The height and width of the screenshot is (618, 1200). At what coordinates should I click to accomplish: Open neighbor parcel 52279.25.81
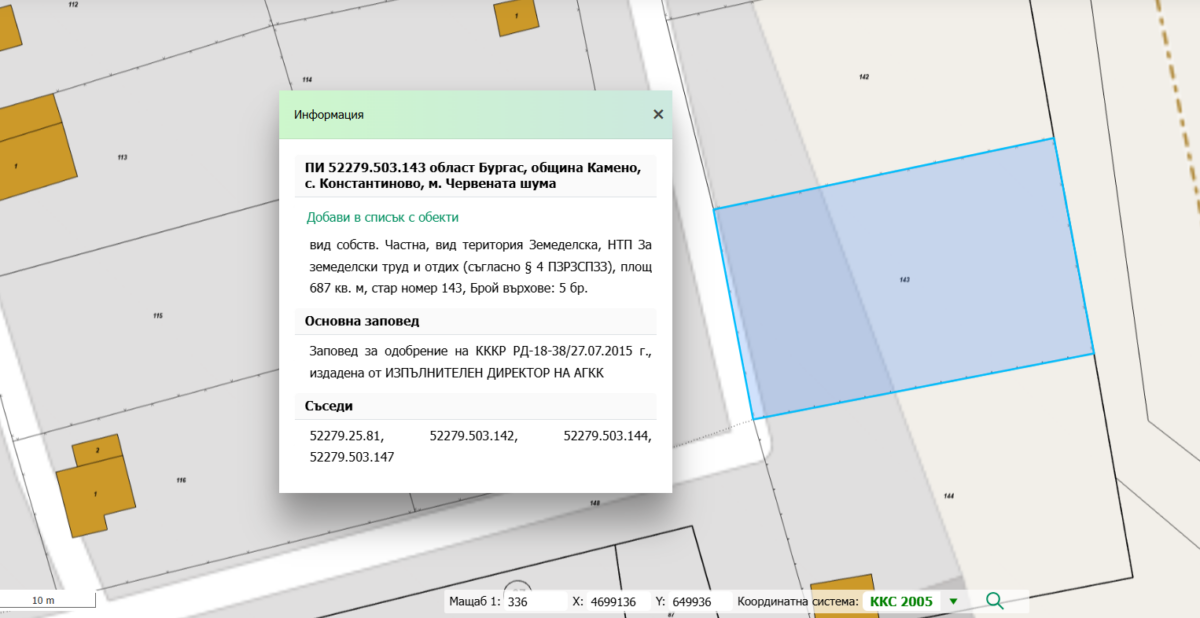coord(347,436)
